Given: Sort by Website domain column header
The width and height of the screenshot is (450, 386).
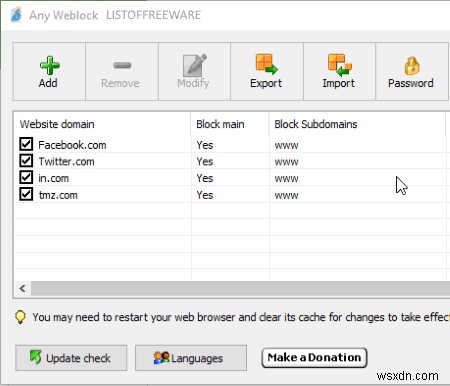Looking at the screenshot, I should tap(102, 124).
